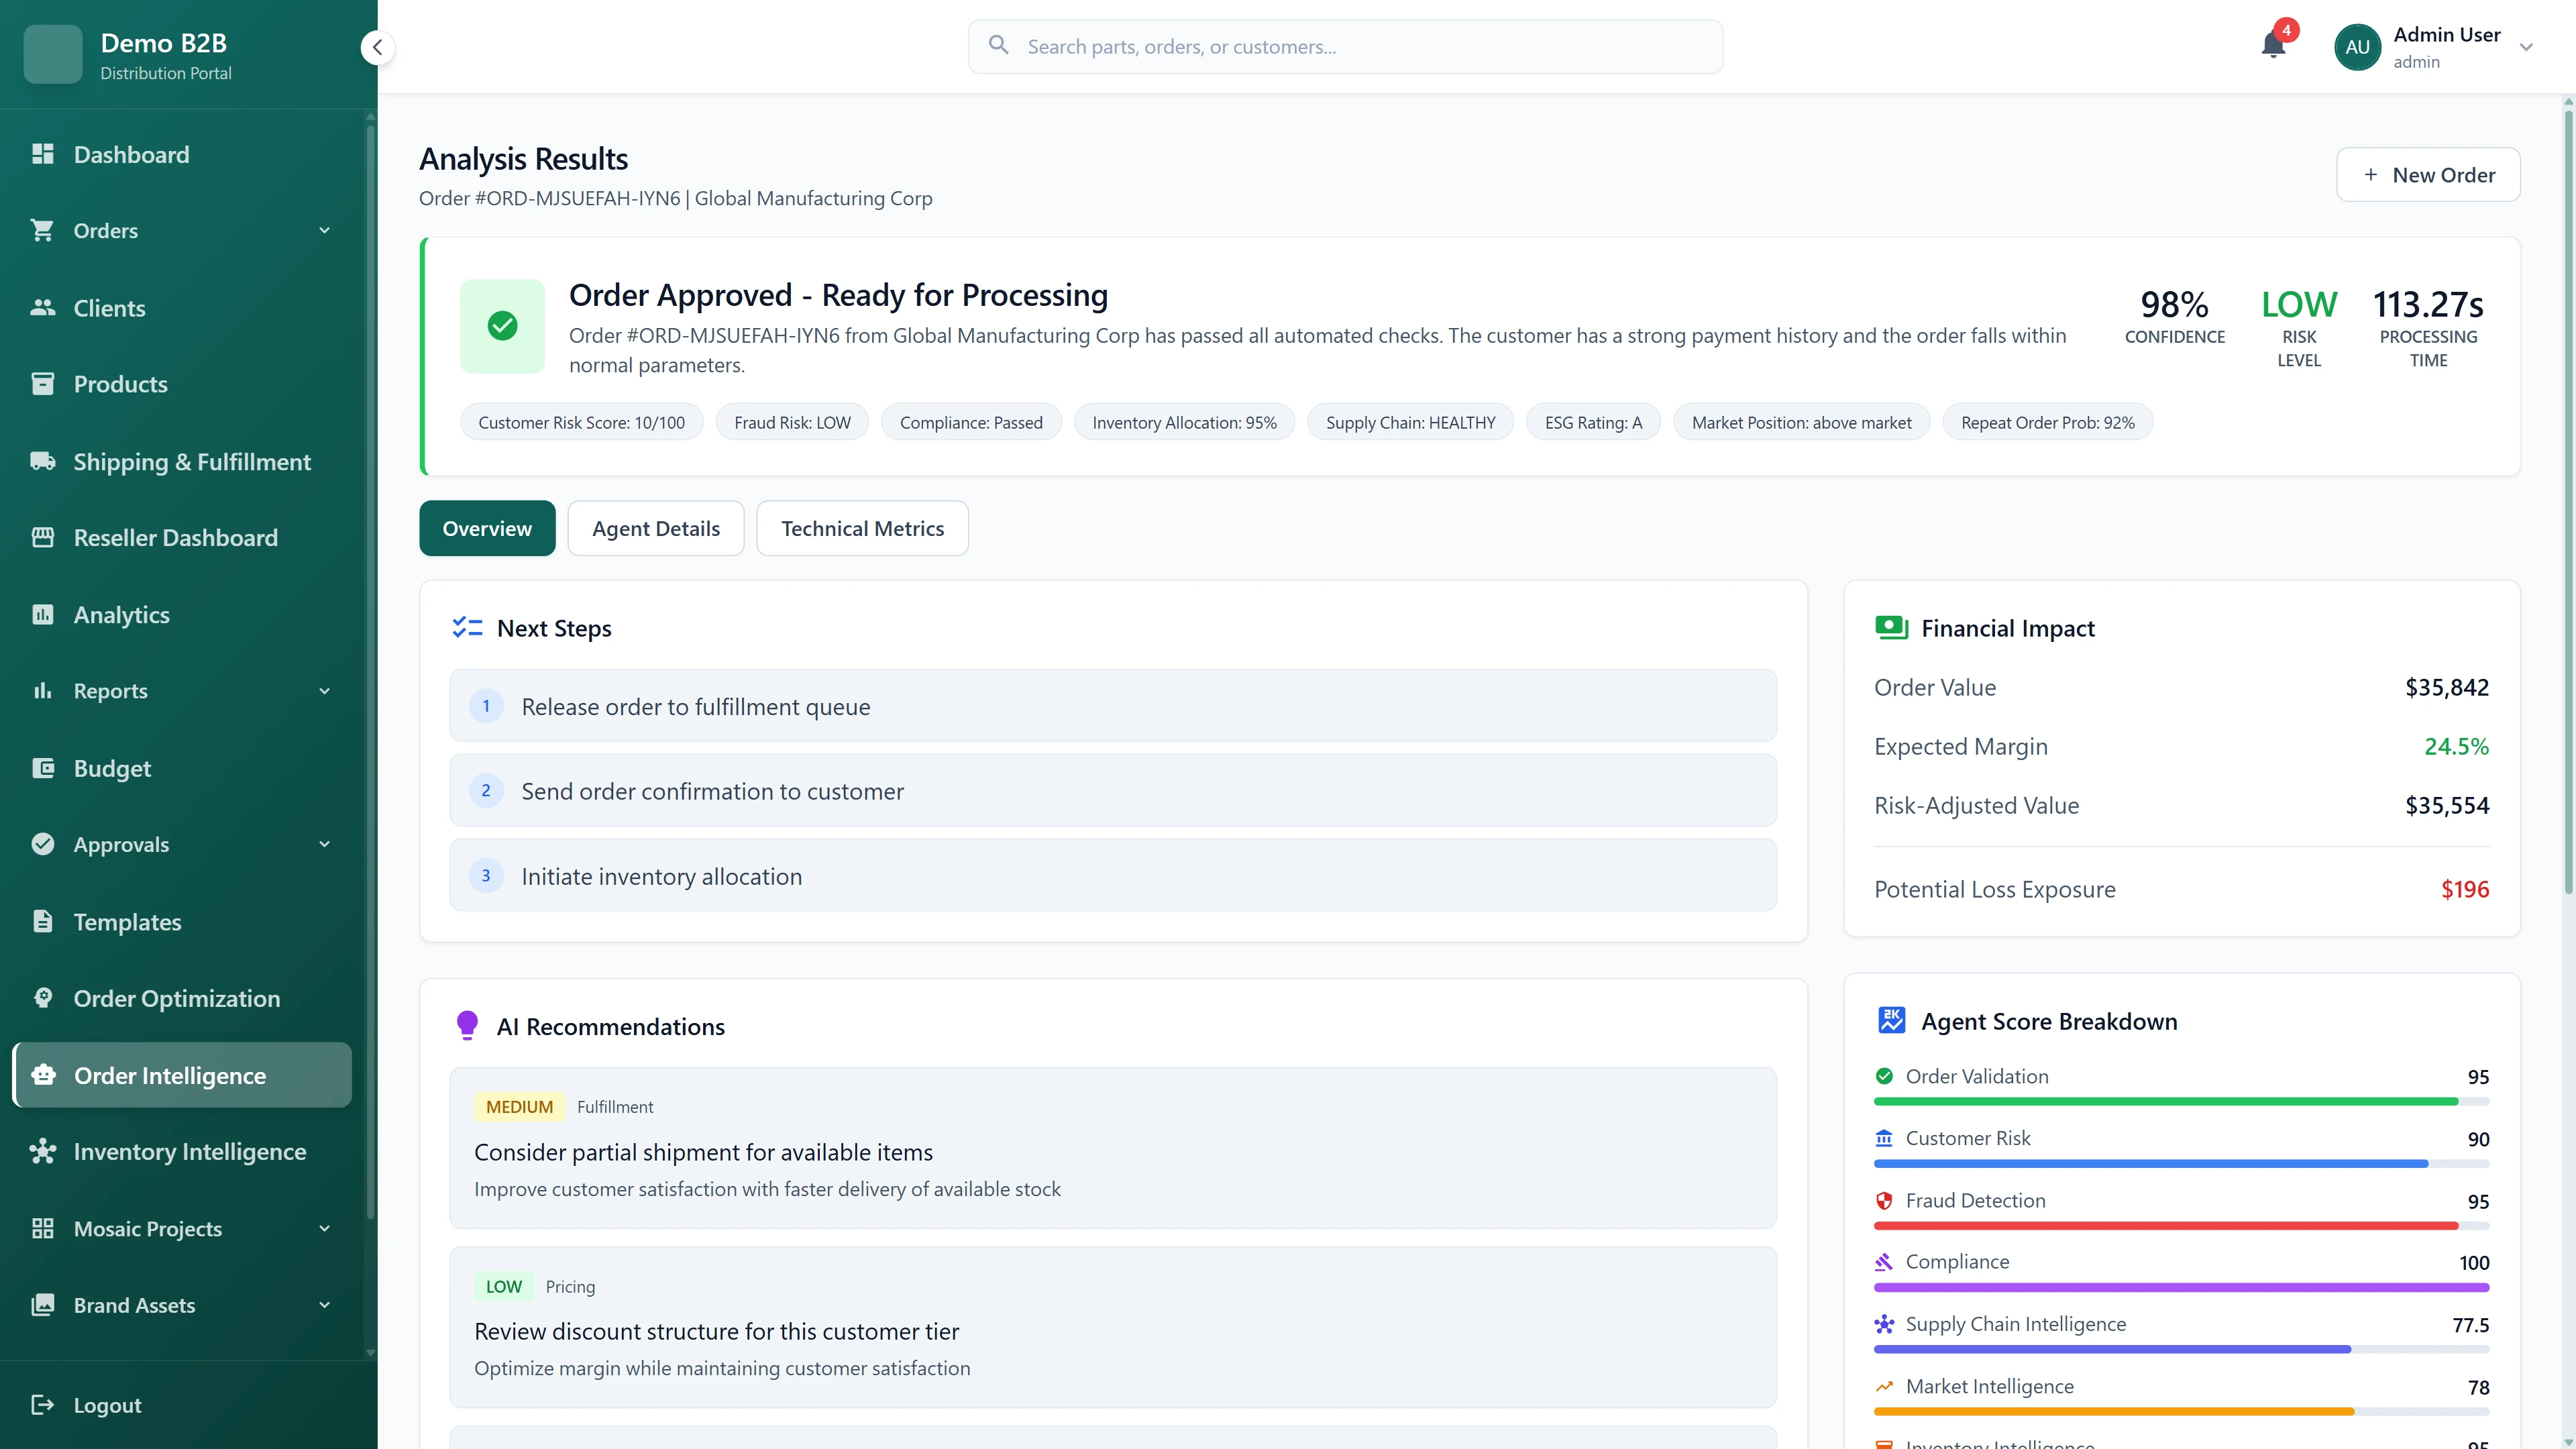Screen dimensions: 2576x1449
Task: Go to Order Optimization
Action: click(177, 998)
